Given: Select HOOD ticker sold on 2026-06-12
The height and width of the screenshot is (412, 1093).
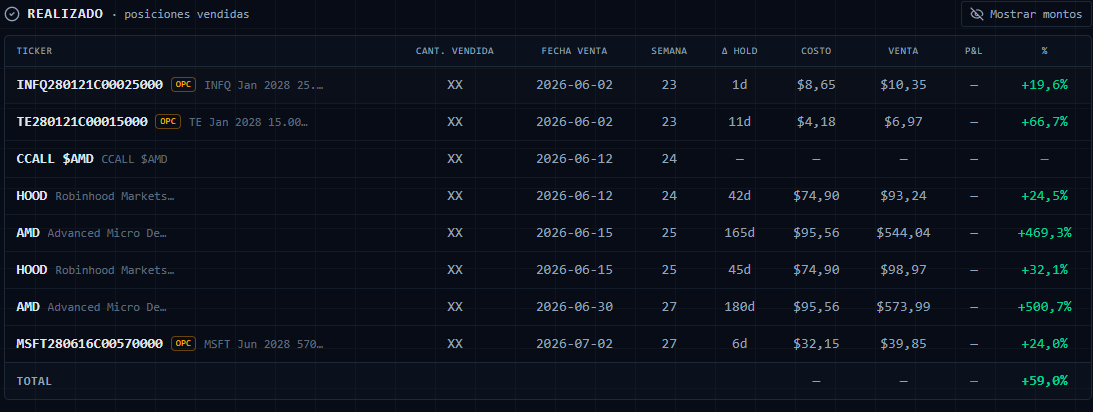Looking at the screenshot, I should [31, 196].
